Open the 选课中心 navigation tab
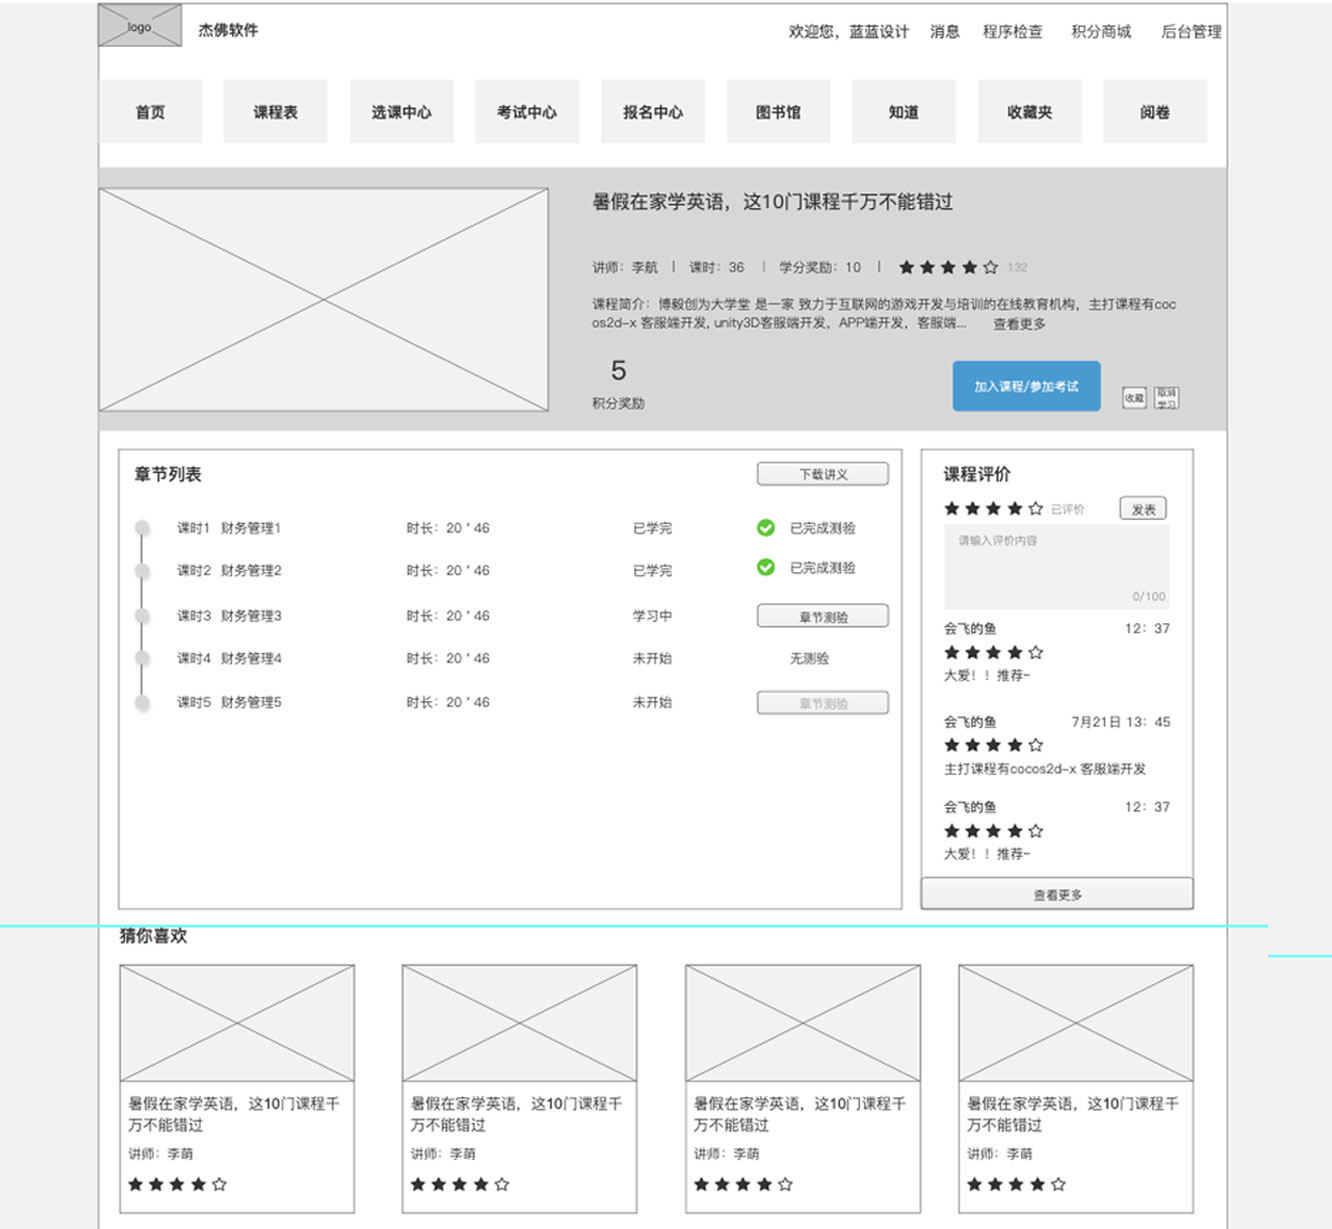 click(401, 112)
